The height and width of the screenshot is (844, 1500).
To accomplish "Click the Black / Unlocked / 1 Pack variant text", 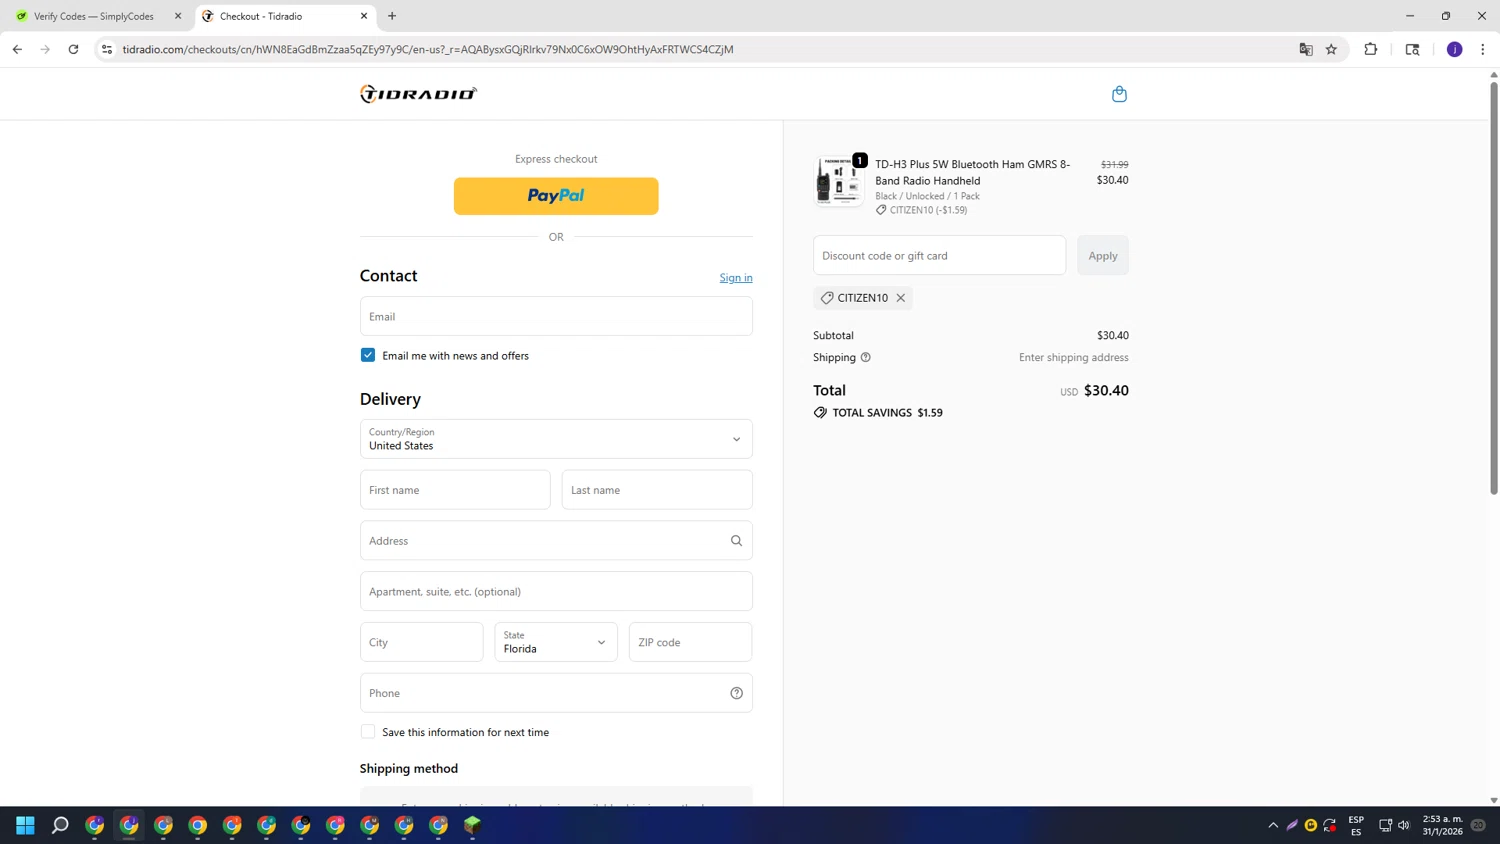I will [x=927, y=196].
